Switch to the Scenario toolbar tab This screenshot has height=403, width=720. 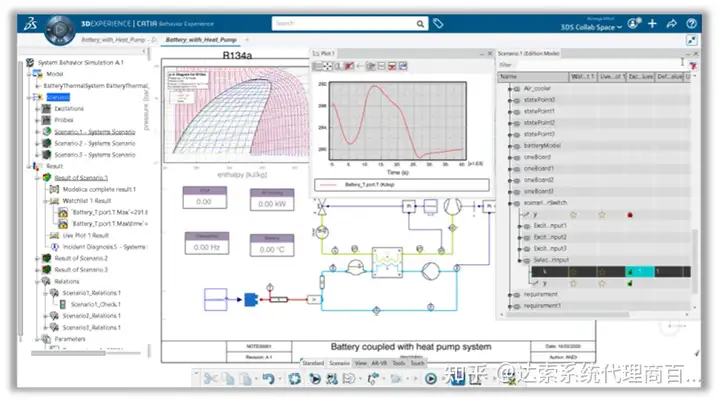click(x=340, y=362)
